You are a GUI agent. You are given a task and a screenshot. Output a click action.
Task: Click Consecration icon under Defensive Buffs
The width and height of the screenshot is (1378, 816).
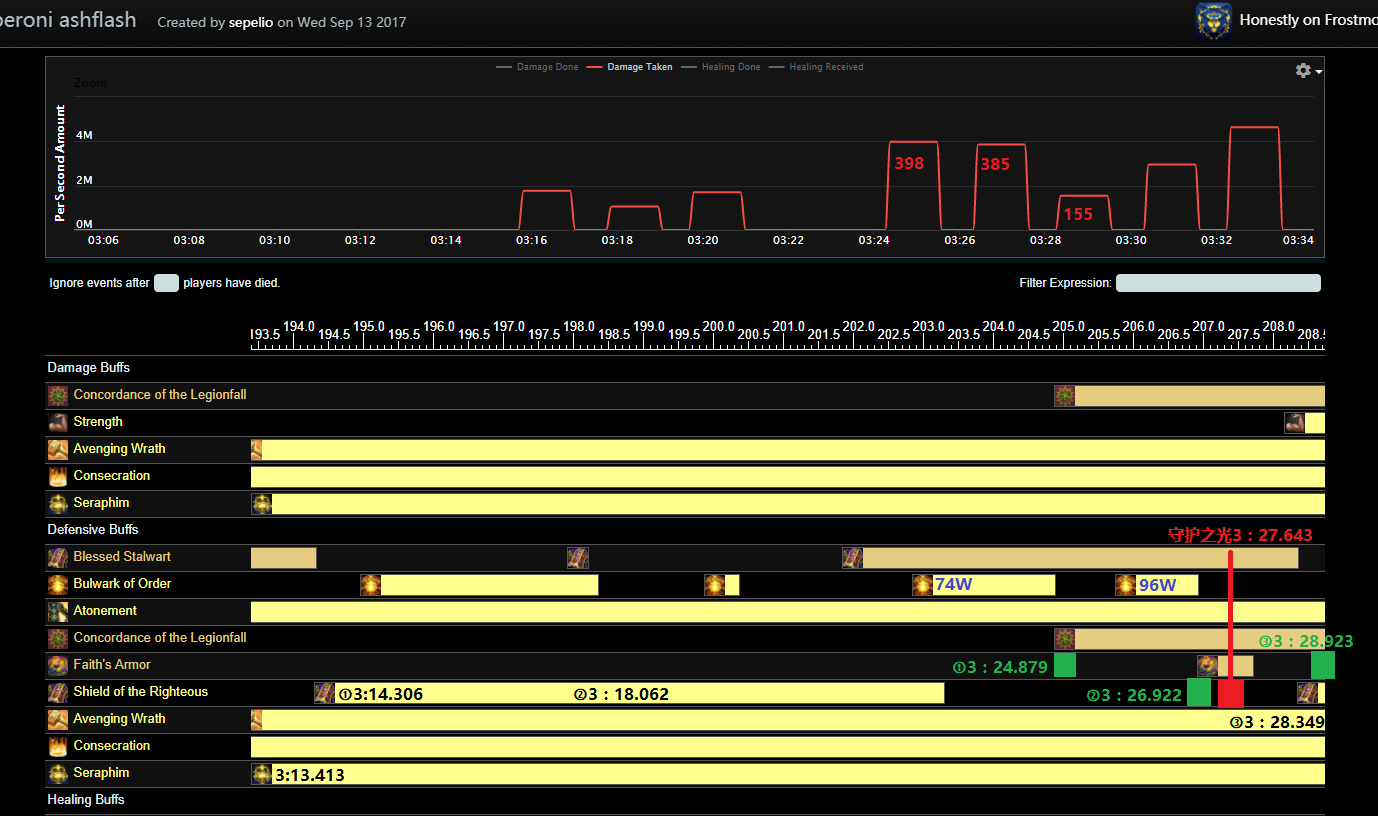click(58, 746)
